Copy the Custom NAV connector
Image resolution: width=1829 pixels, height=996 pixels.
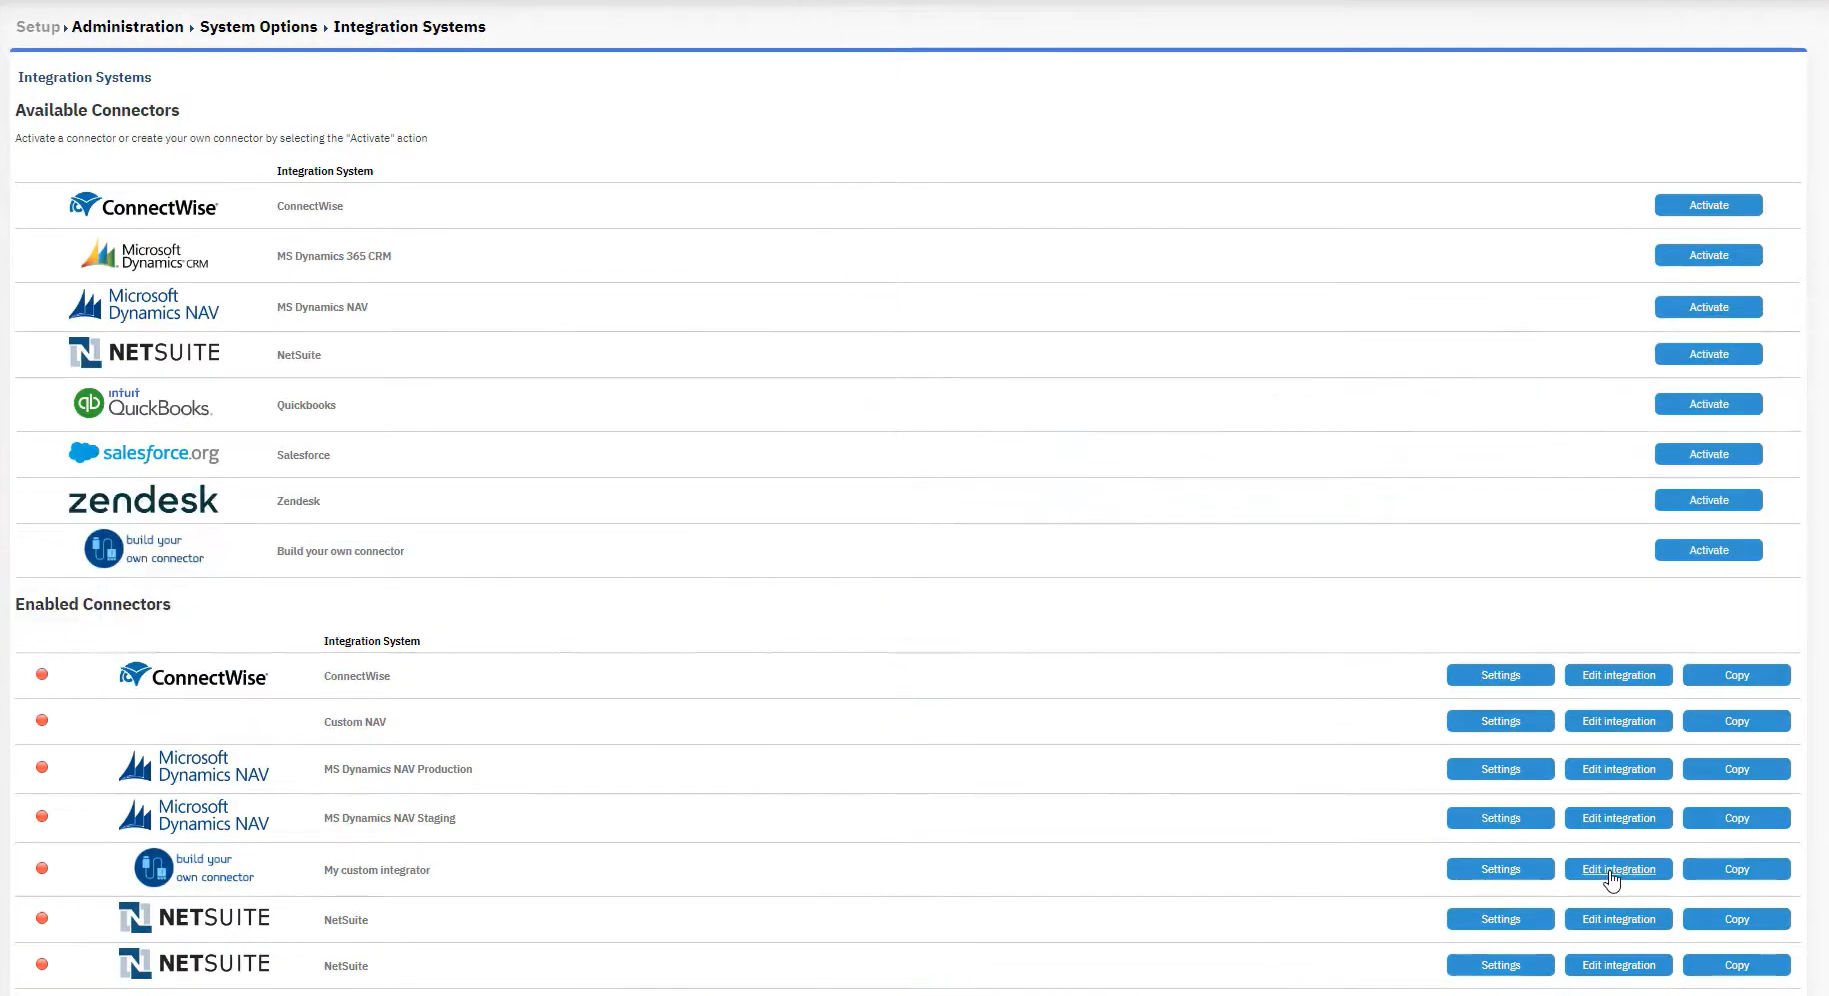[1736, 721]
